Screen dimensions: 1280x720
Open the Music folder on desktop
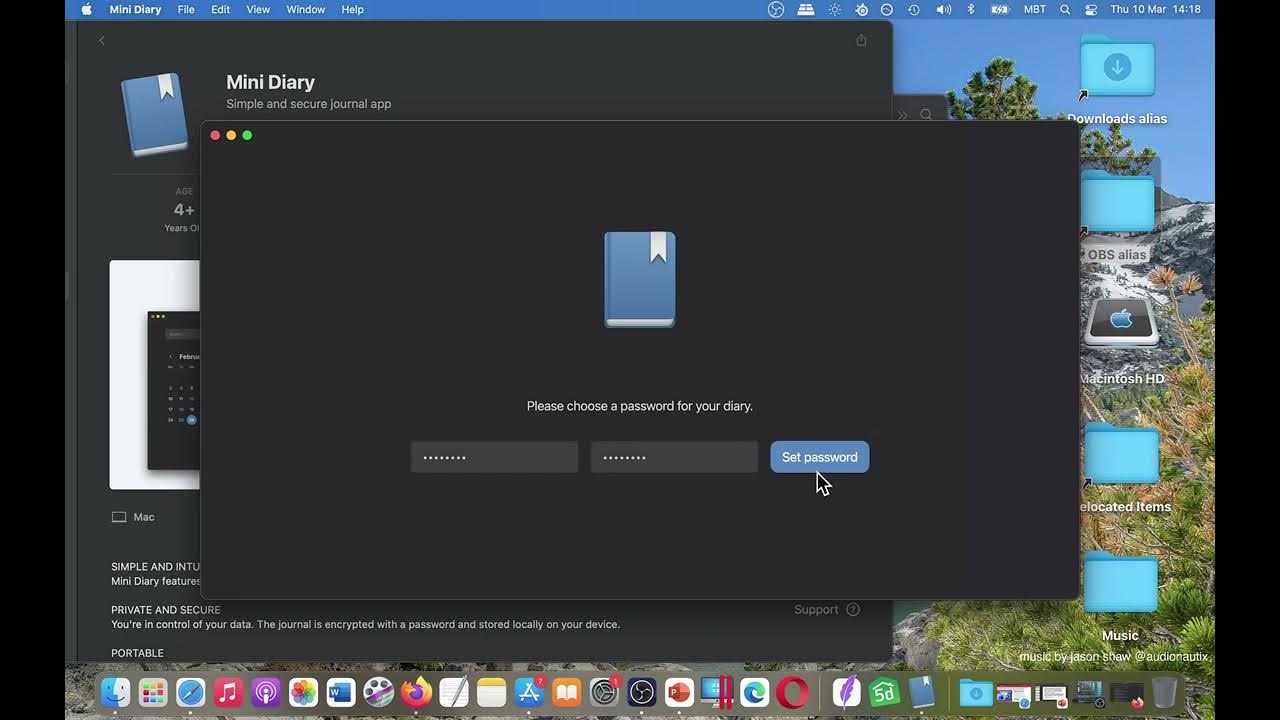1121,582
